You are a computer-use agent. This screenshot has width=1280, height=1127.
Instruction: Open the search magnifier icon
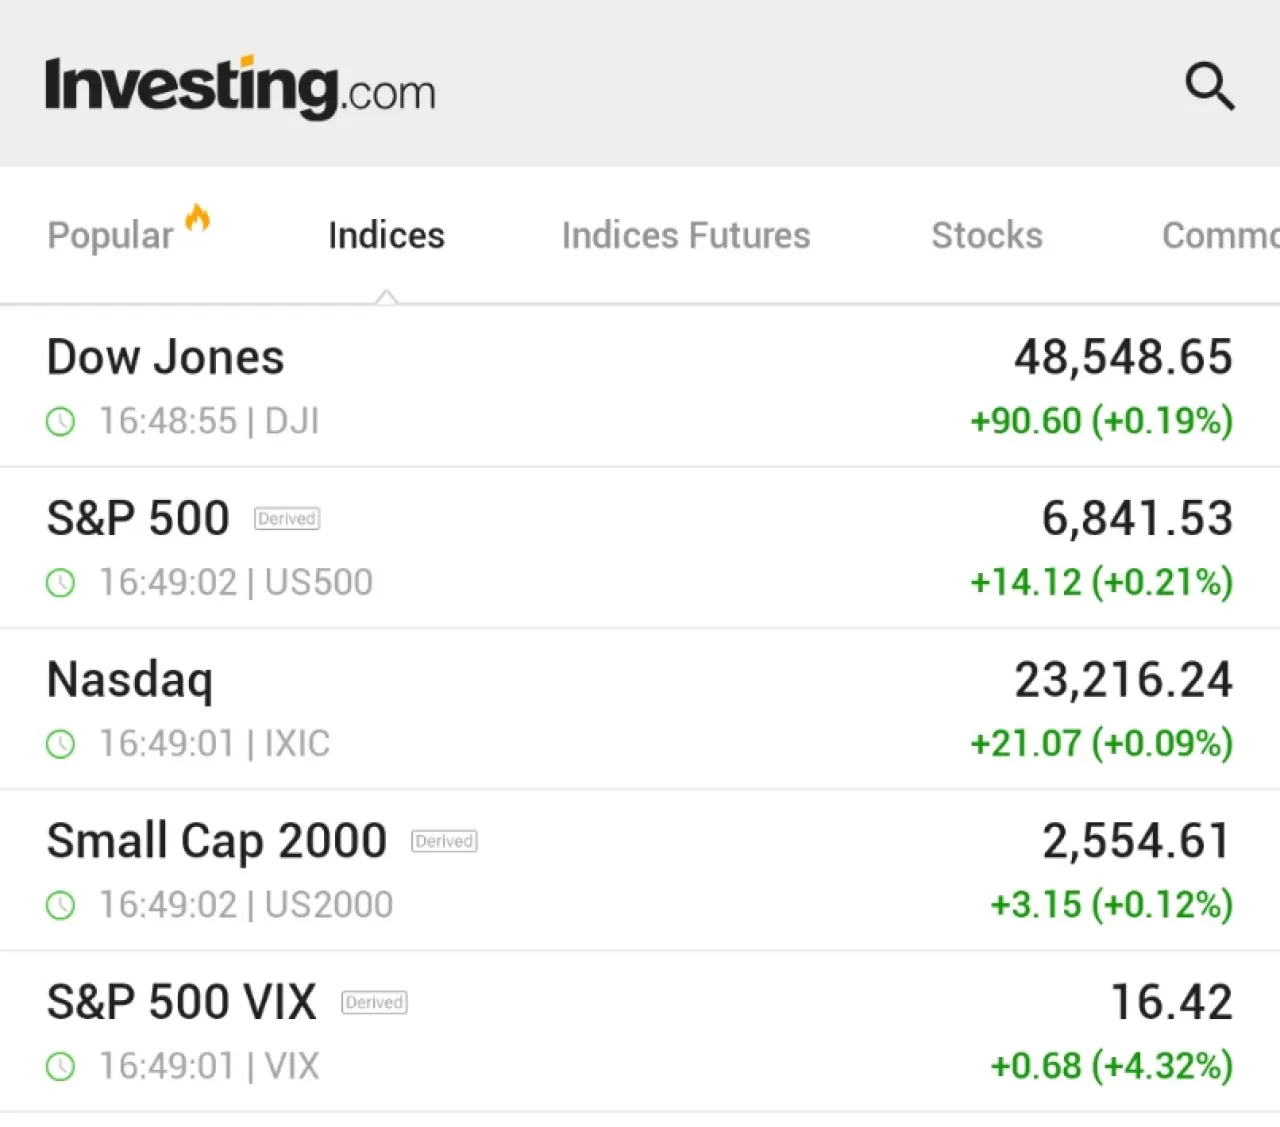click(x=1209, y=86)
